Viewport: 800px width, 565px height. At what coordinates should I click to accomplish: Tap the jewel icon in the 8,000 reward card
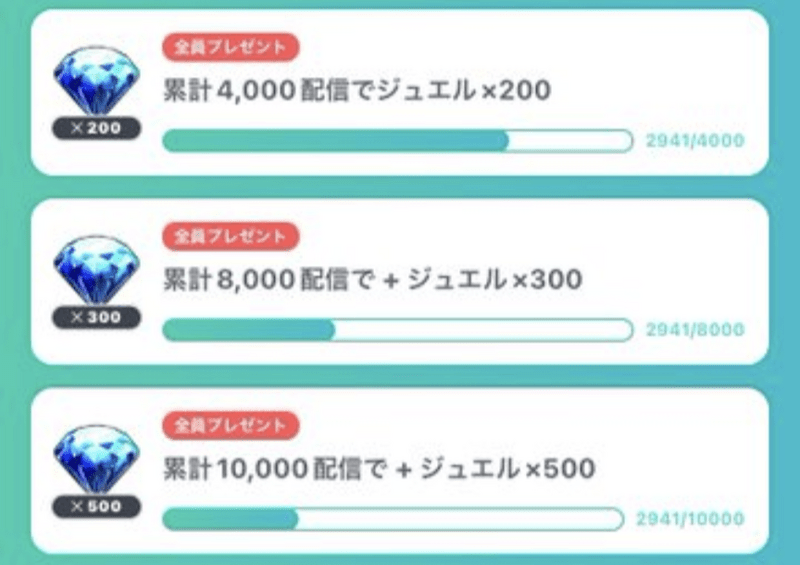[x=96, y=270]
